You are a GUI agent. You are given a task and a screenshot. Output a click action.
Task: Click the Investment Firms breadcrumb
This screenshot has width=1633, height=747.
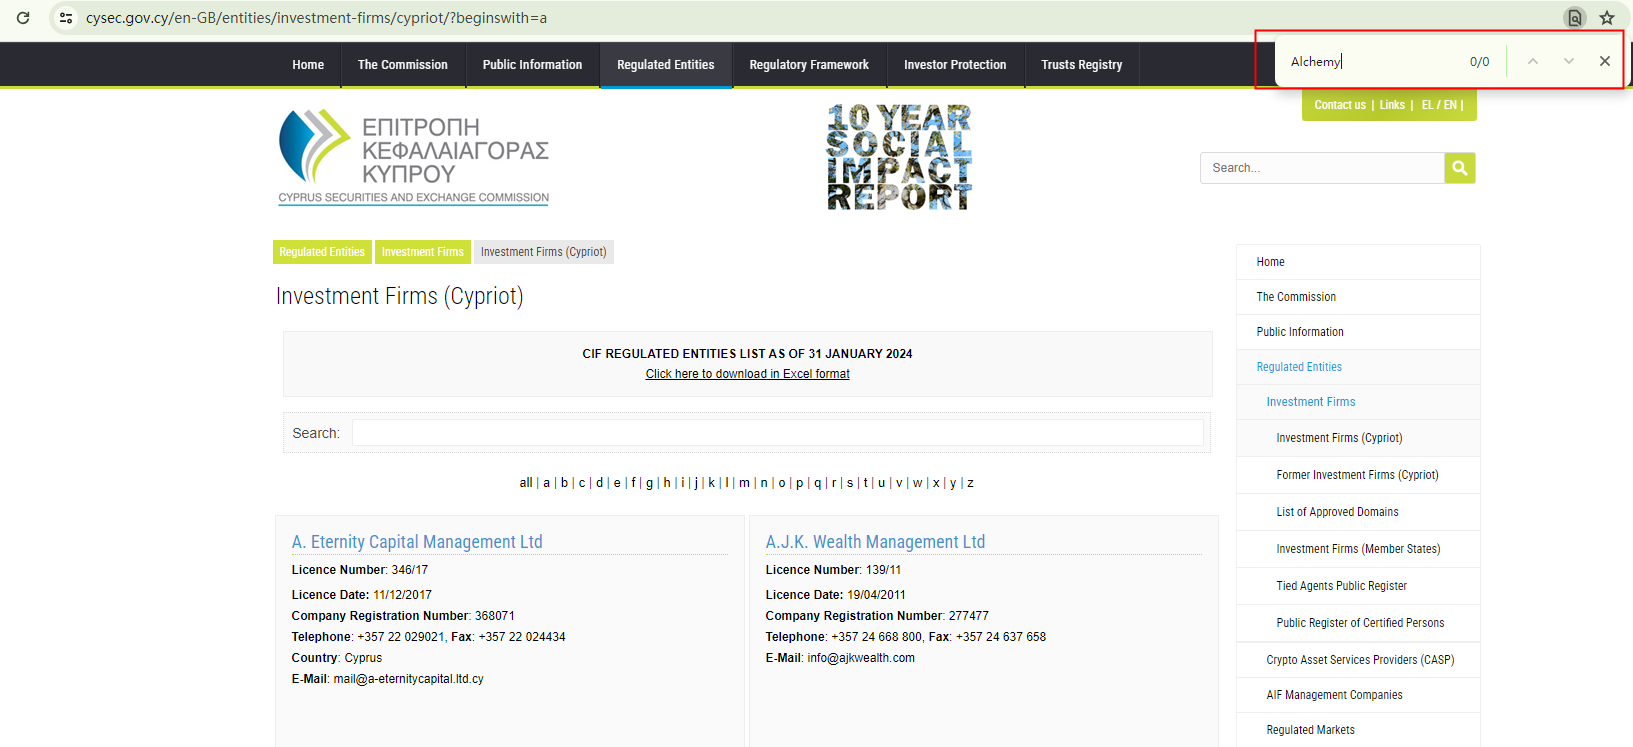click(x=422, y=252)
